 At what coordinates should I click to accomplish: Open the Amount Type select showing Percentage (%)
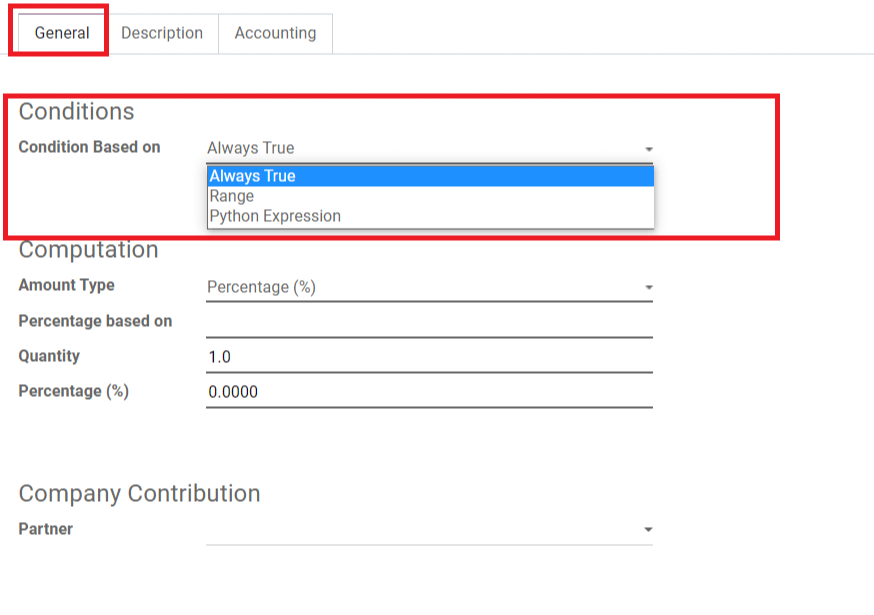point(429,287)
